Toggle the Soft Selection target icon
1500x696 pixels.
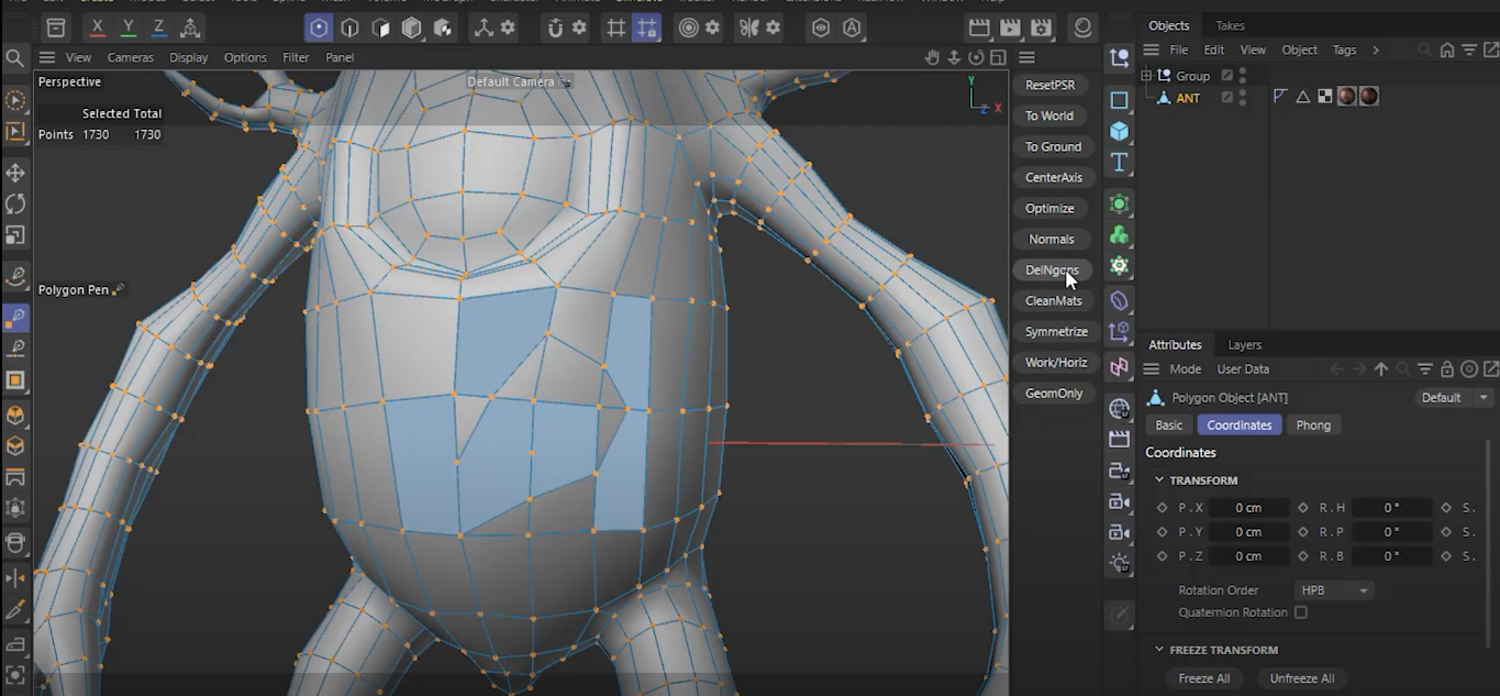pyautogui.click(x=688, y=28)
